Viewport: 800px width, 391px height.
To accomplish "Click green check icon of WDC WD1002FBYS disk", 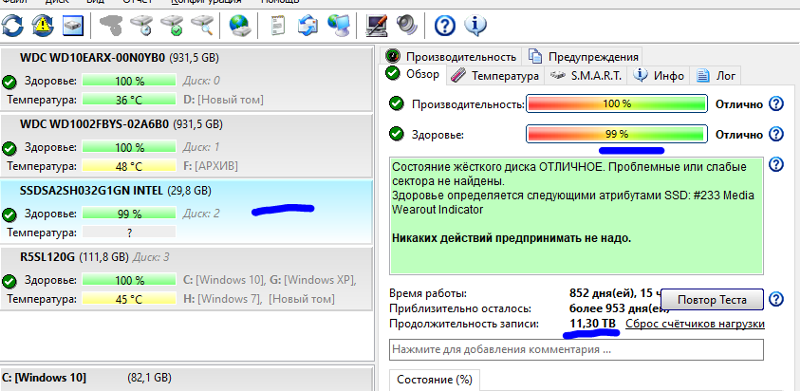I will 9,149.
